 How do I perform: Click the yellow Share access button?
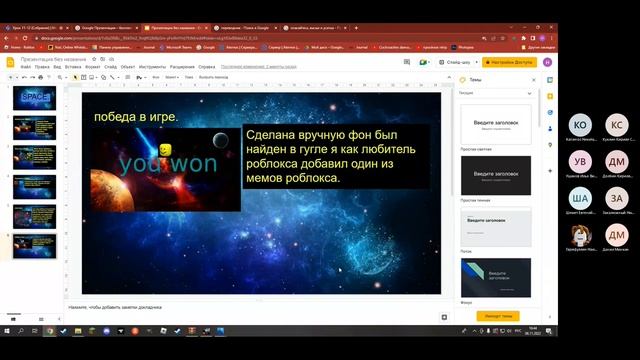(x=509, y=62)
